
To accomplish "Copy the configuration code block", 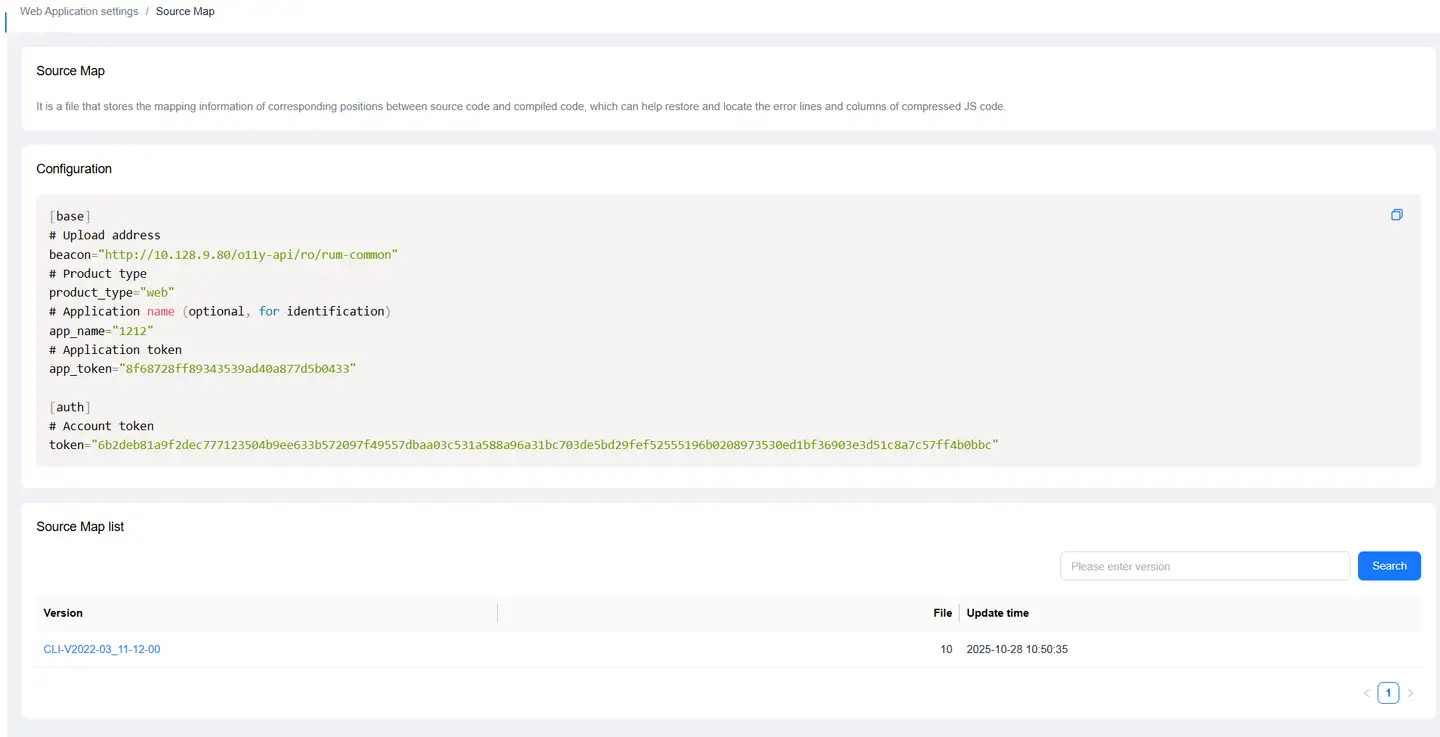I will coord(1397,215).
